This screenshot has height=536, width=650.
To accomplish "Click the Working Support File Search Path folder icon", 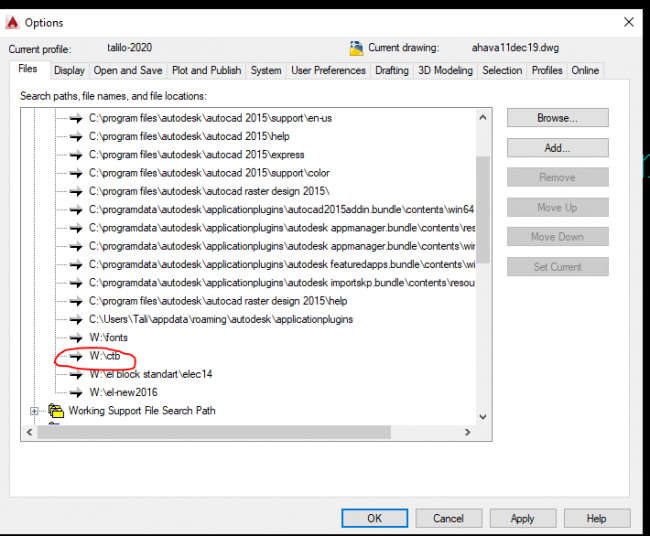I will click(x=57, y=411).
